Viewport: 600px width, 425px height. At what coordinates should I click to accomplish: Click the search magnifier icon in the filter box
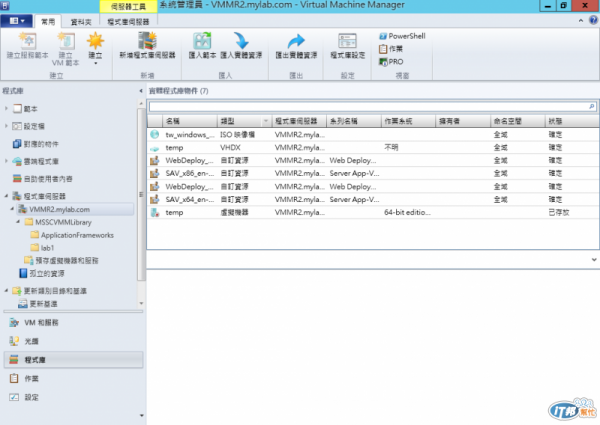tap(592, 106)
